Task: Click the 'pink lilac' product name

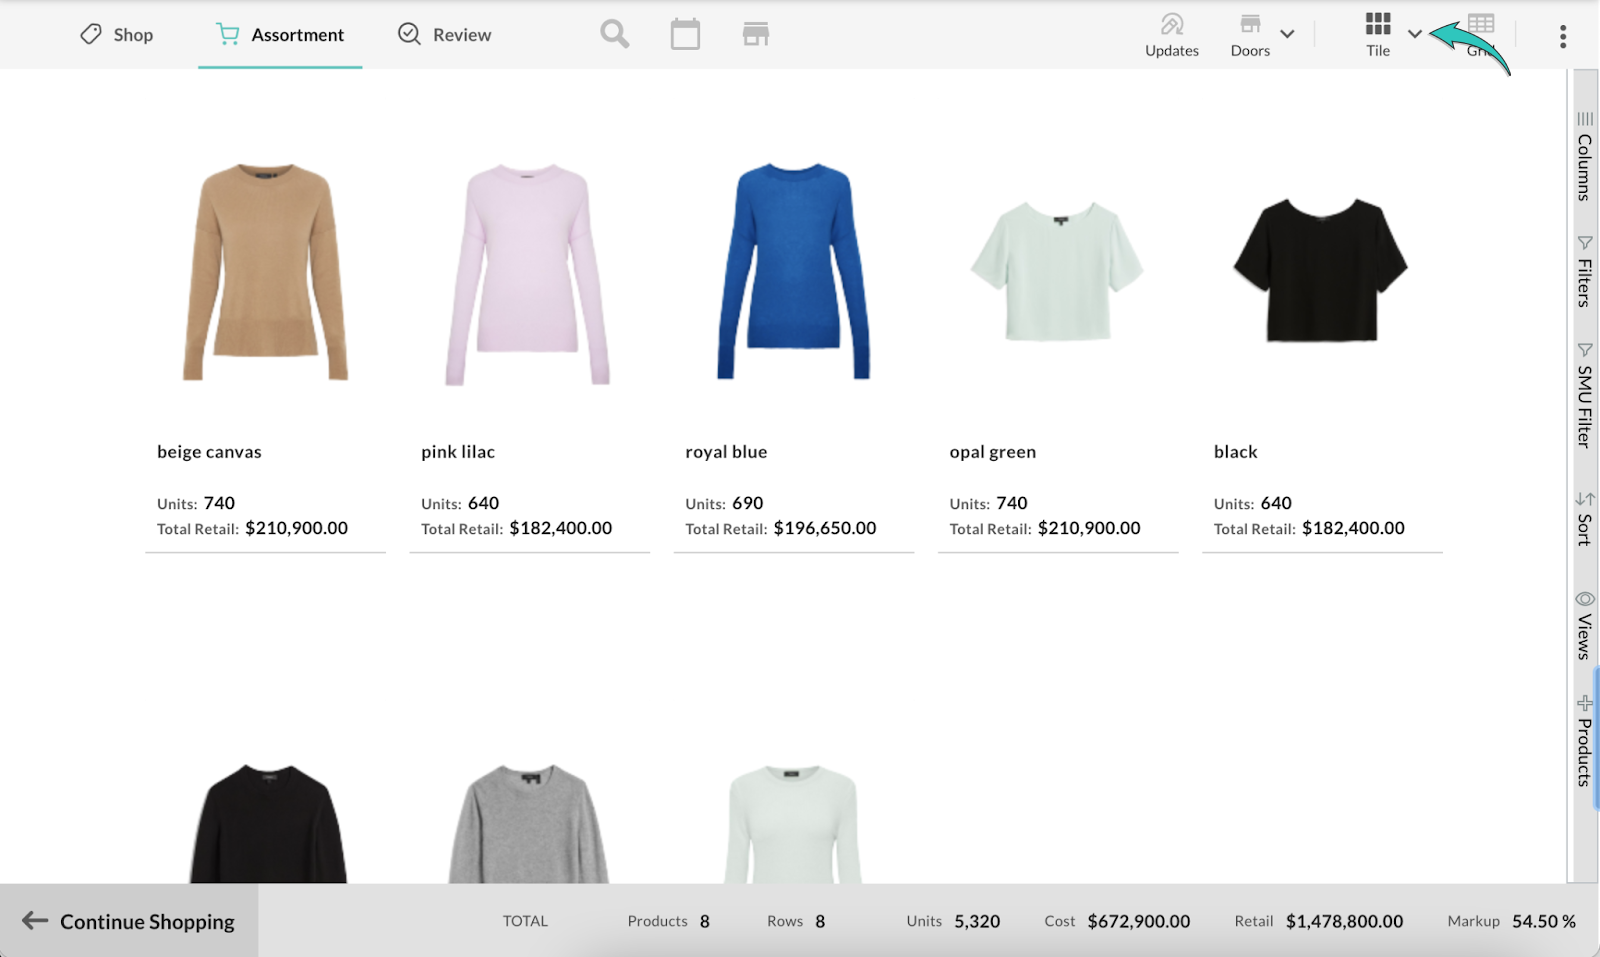Action: [x=458, y=452]
